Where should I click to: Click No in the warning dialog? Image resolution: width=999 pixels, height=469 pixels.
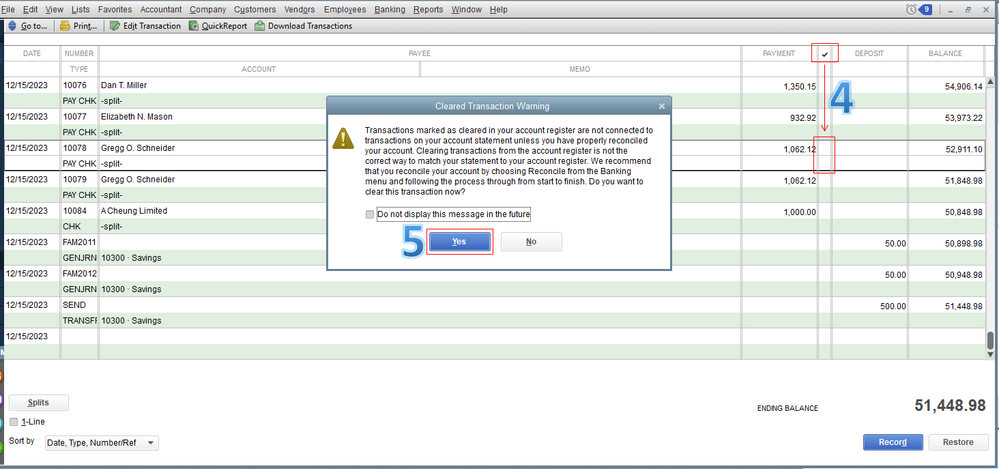coord(531,242)
